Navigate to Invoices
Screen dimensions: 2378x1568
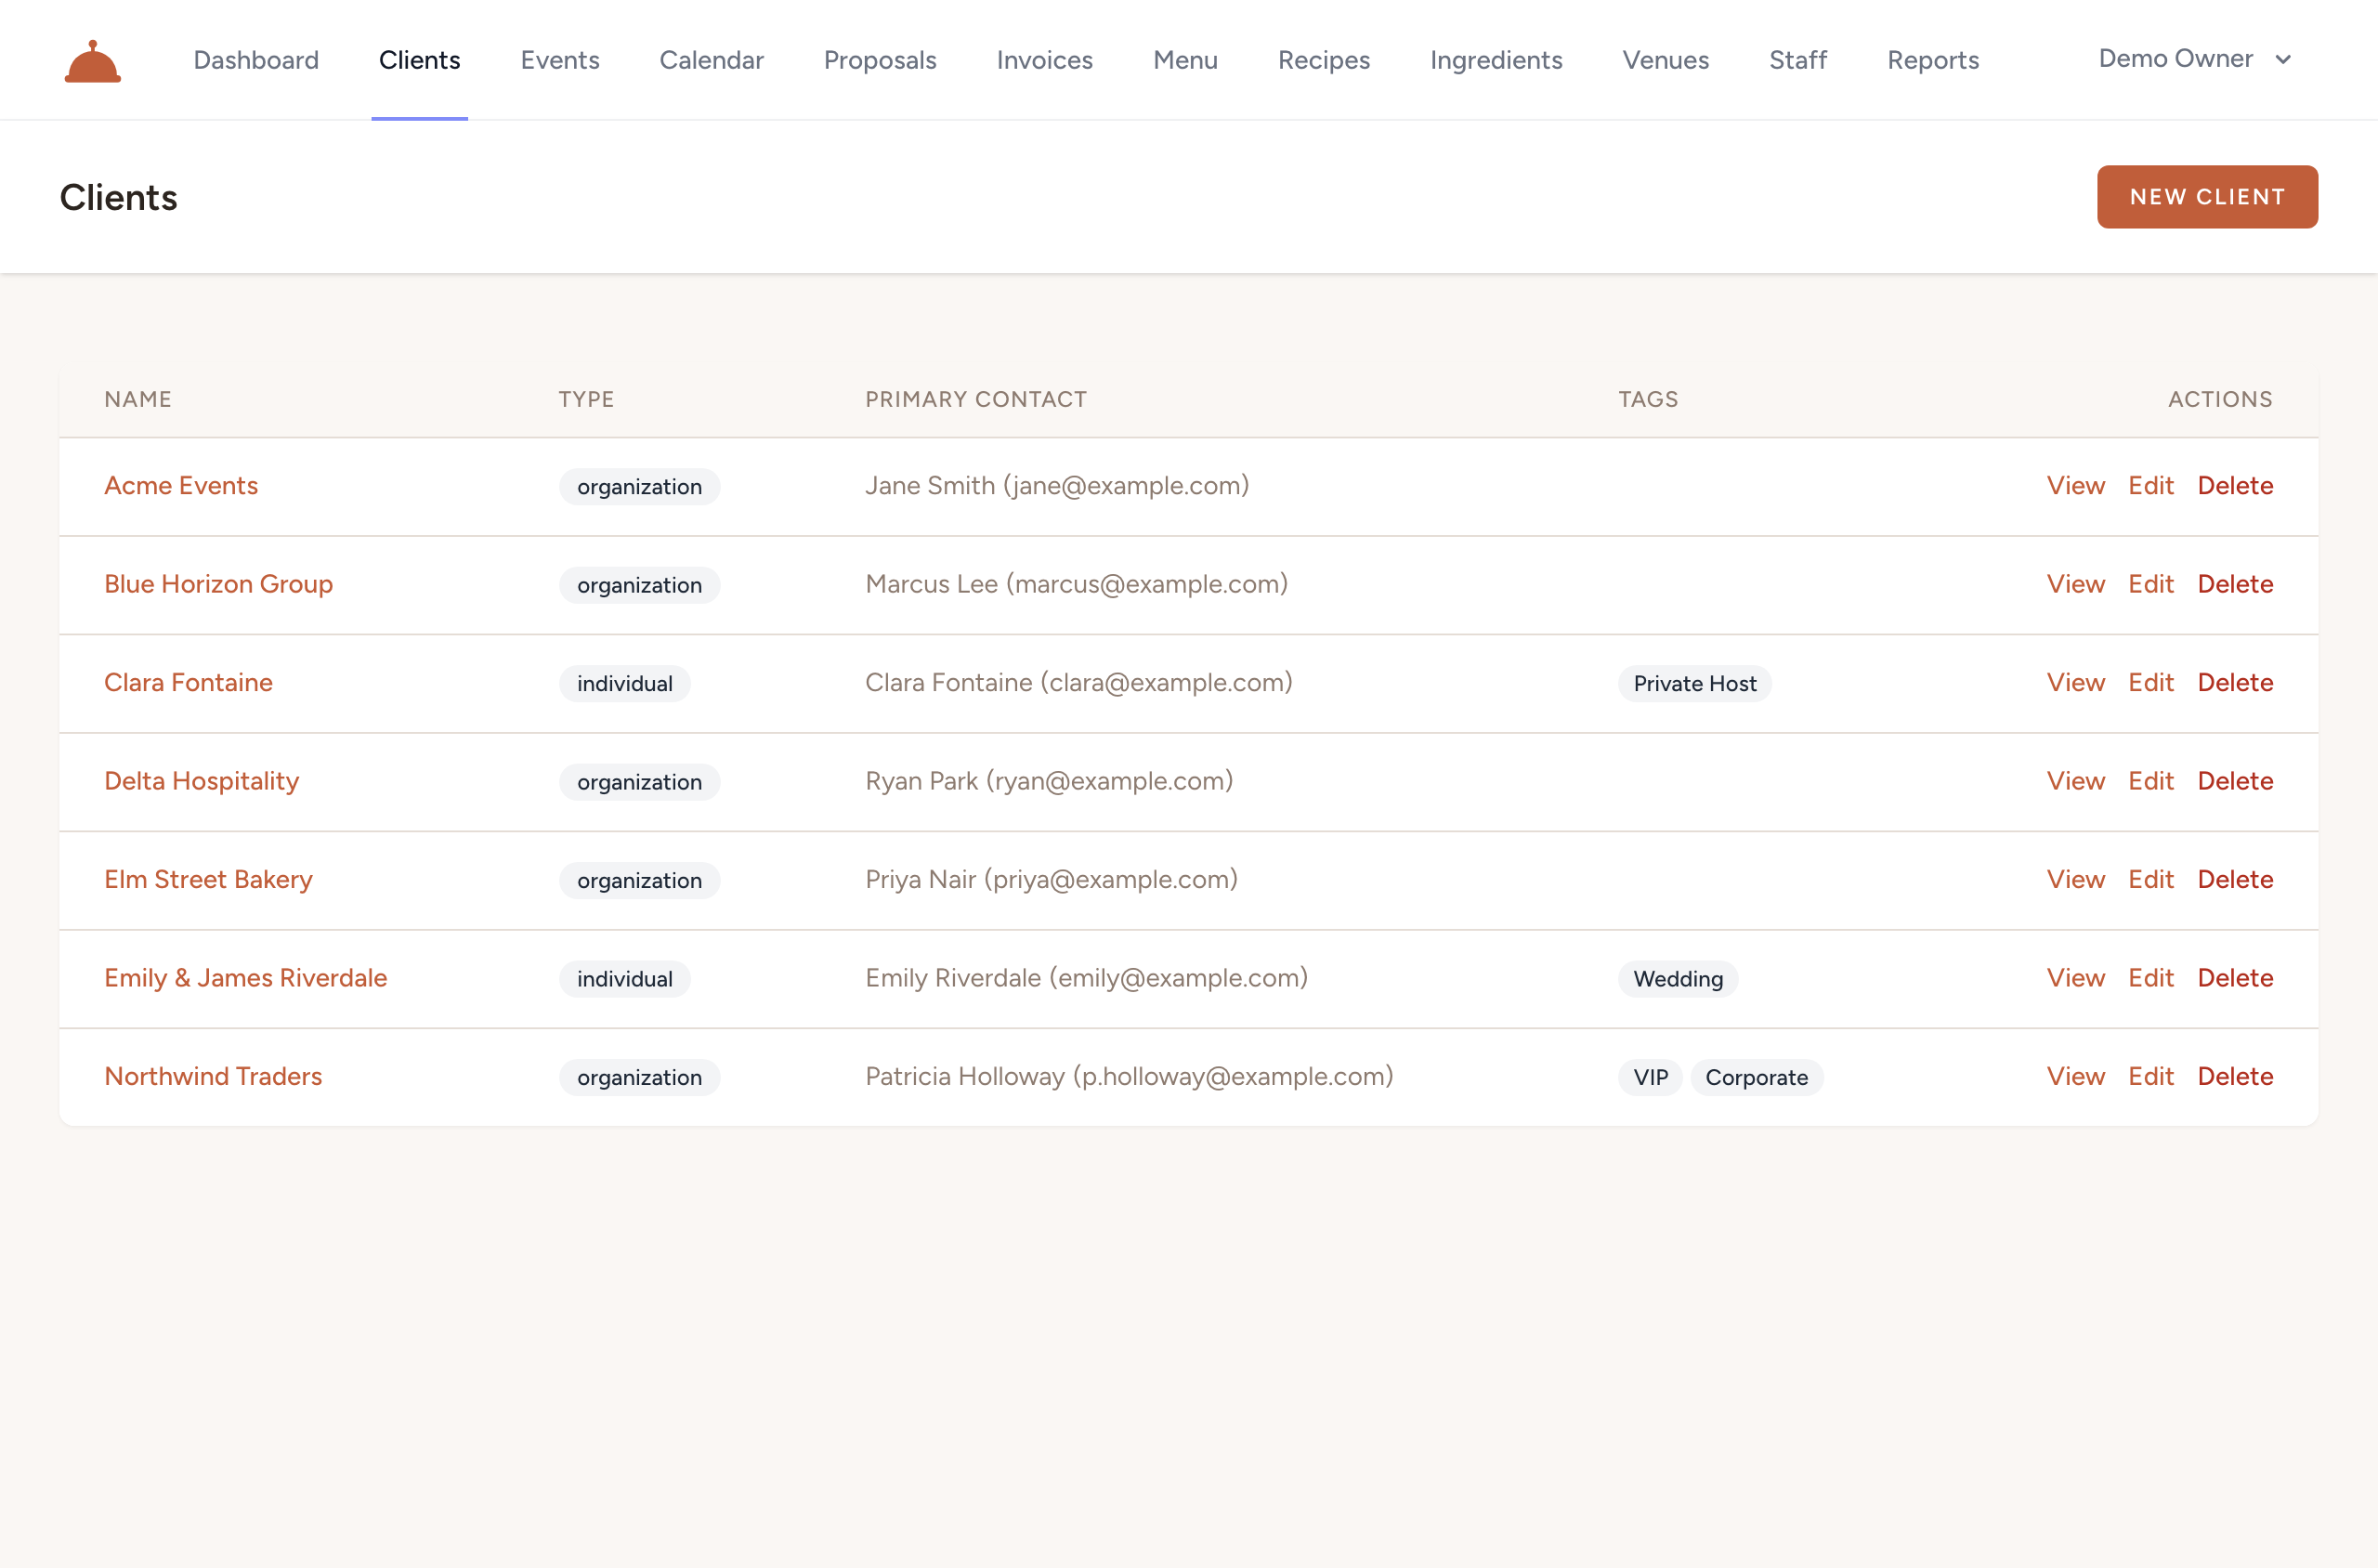1045,60
